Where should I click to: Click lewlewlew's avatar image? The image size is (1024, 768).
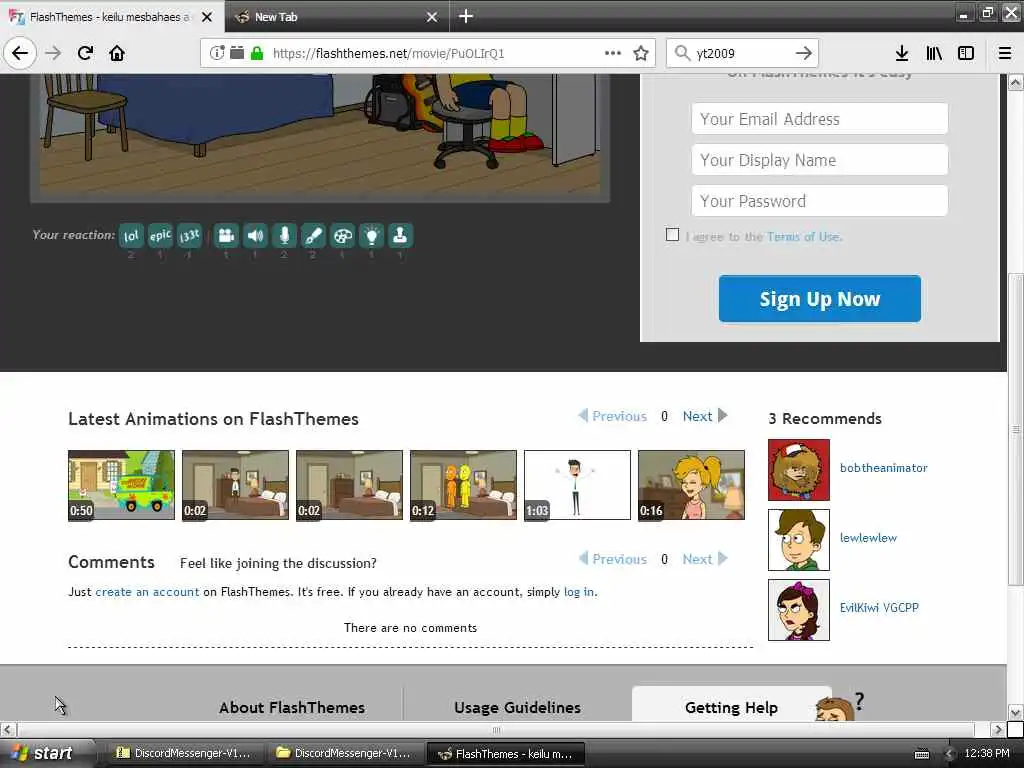(x=799, y=539)
